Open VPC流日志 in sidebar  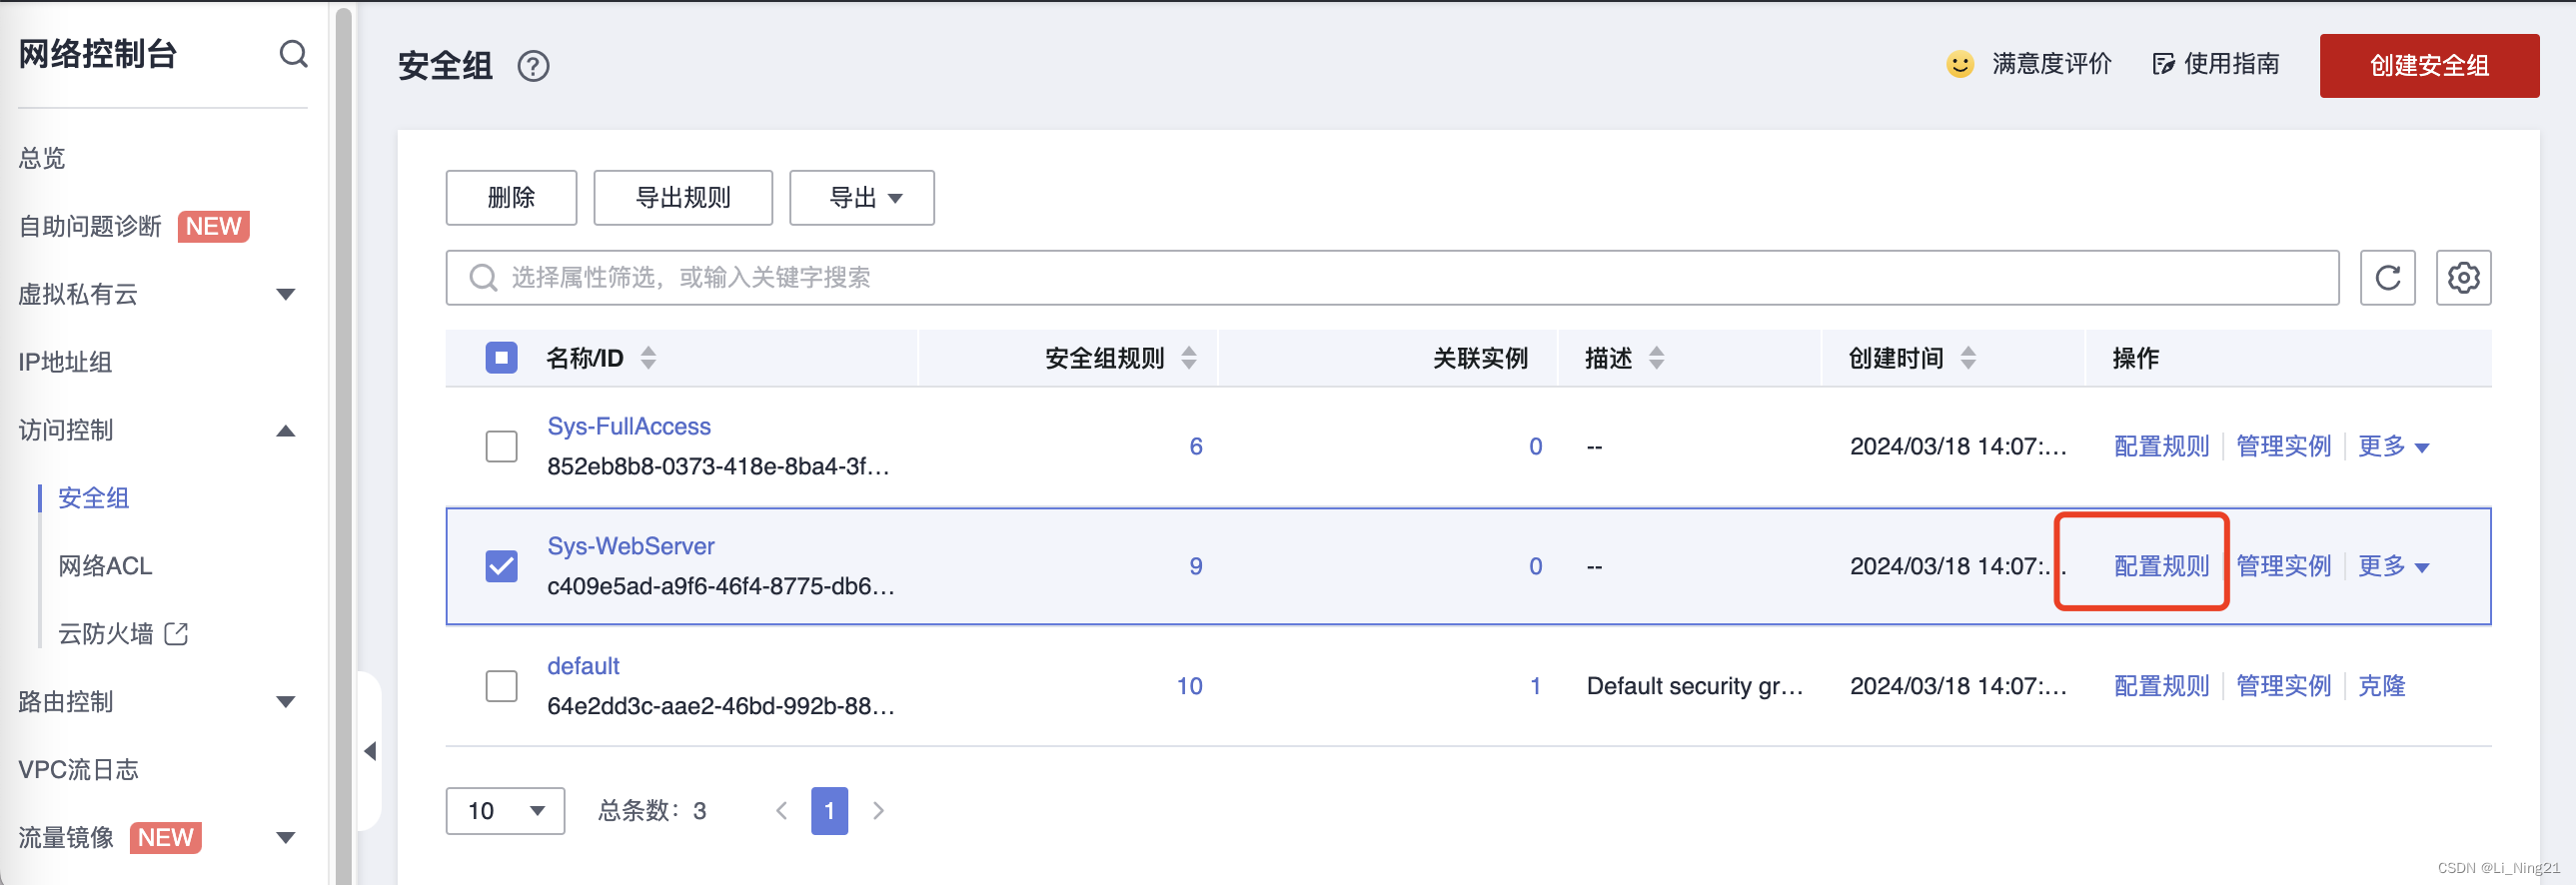(78, 770)
